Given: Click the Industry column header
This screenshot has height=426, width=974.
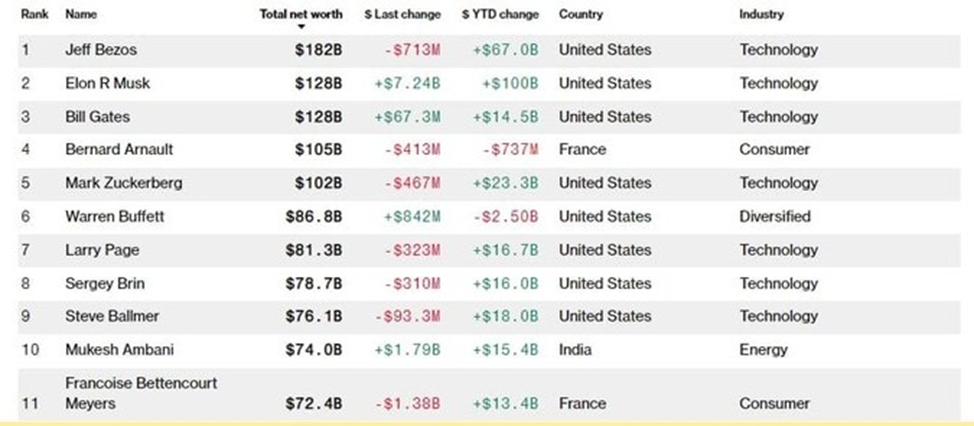Looking at the screenshot, I should tap(761, 15).
